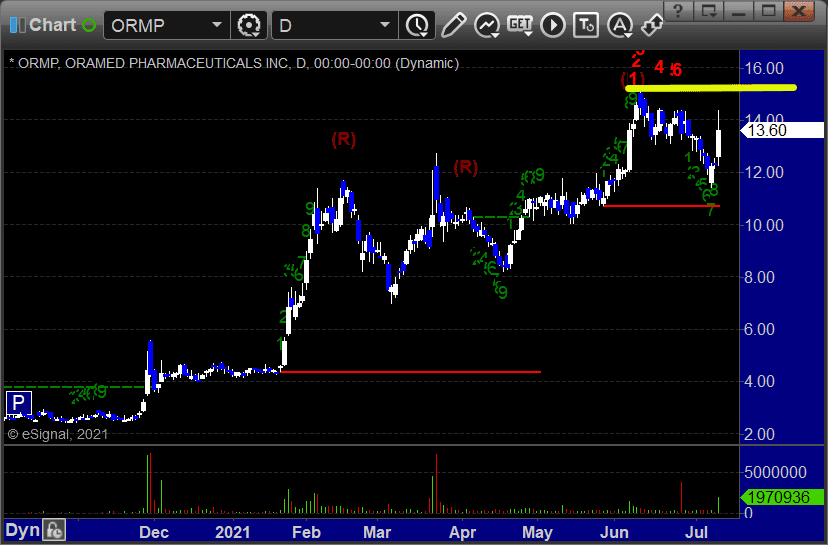828x545 pixels.
Task: Click the 10.00 price axis label
Action: [x=764, y=225]
